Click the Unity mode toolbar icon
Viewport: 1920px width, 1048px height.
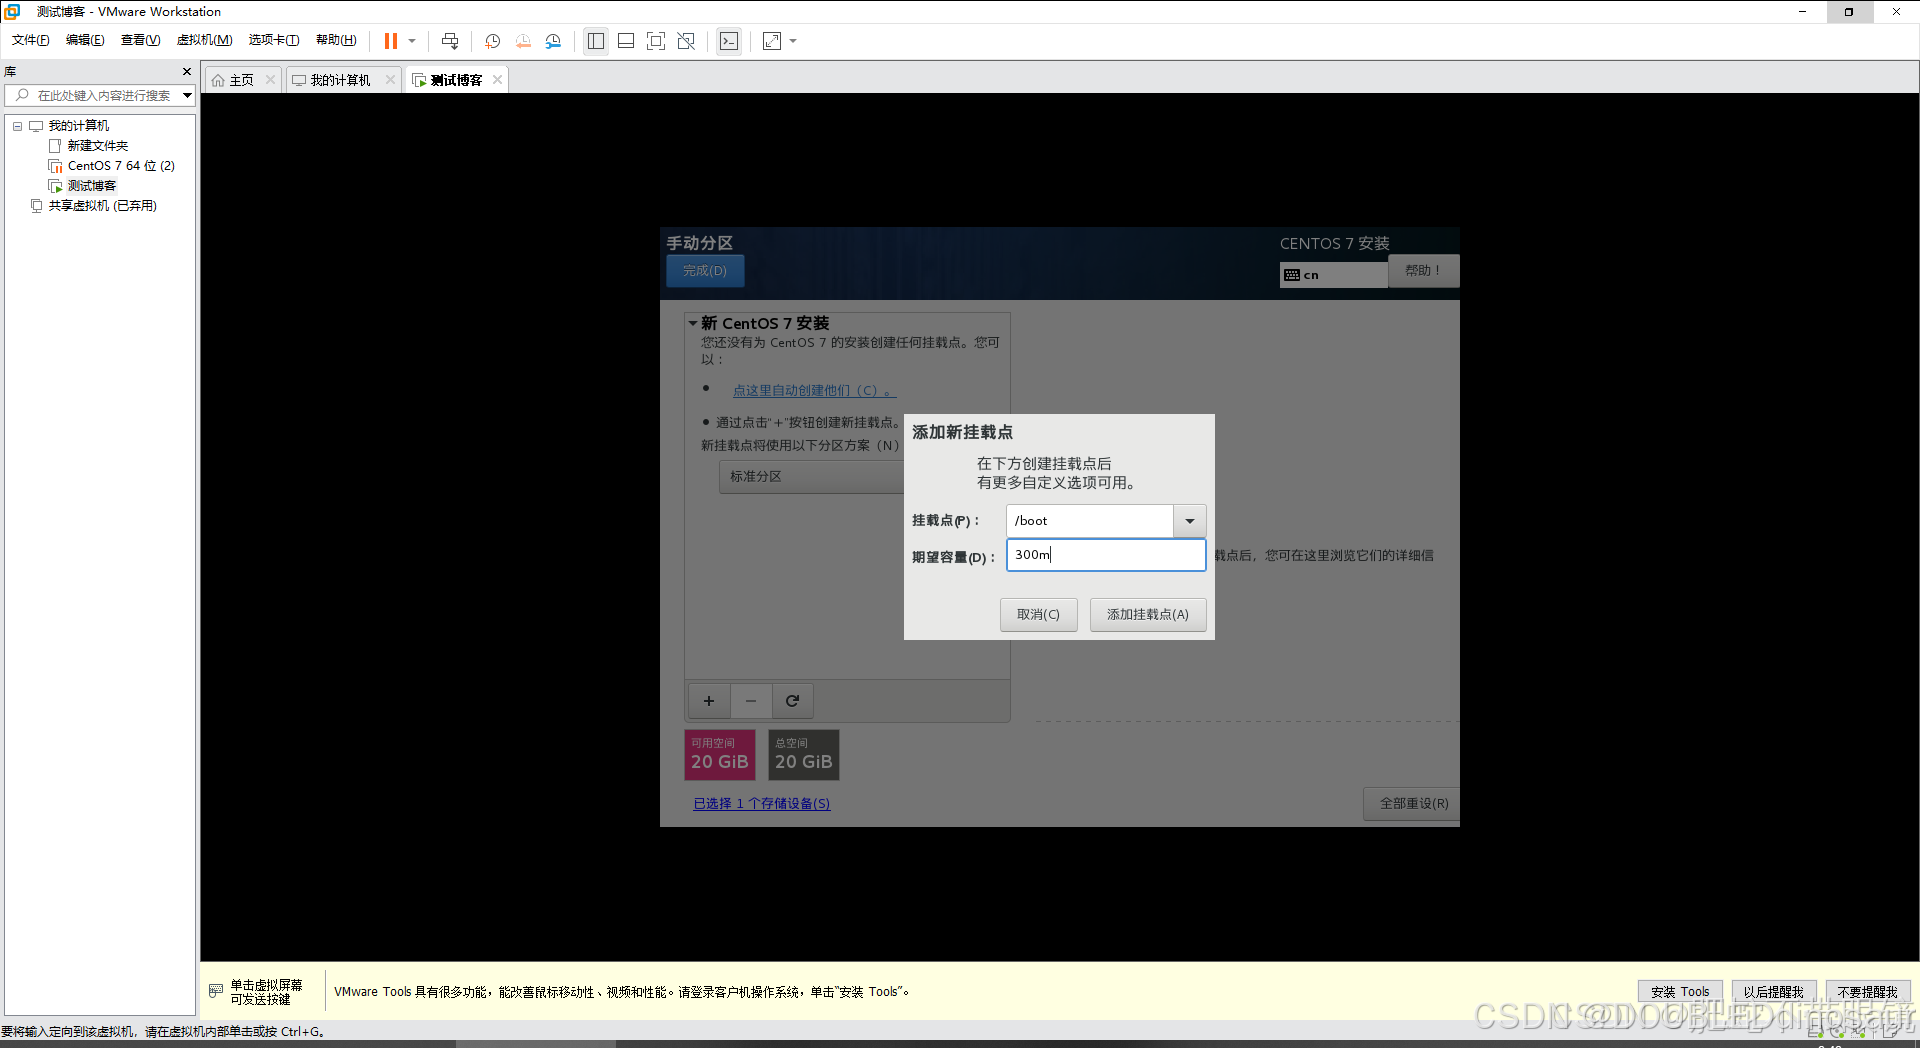[x=686, y=41]
